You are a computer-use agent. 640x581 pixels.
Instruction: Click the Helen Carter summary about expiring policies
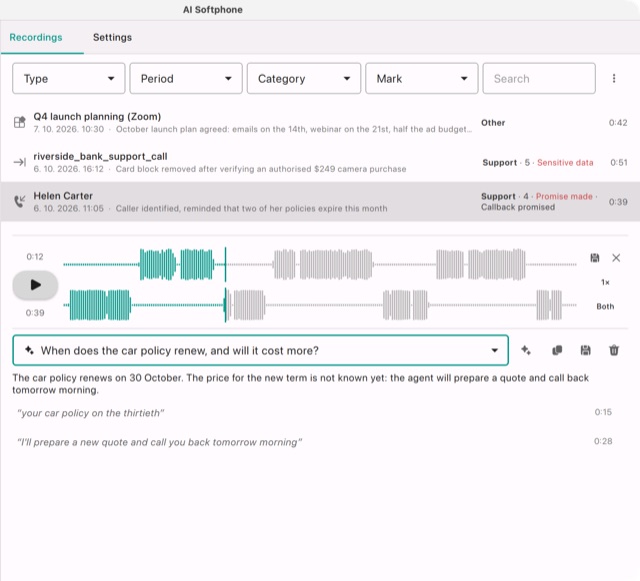251,208
